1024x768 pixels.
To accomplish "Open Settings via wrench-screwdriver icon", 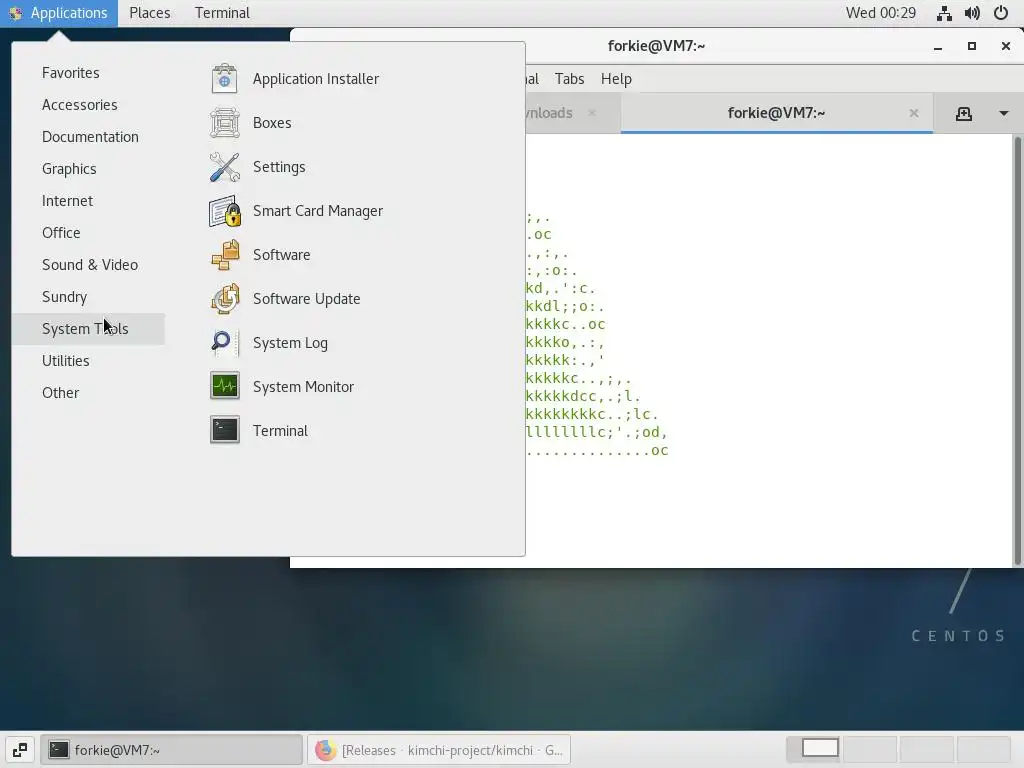I will tap(225, 167).
